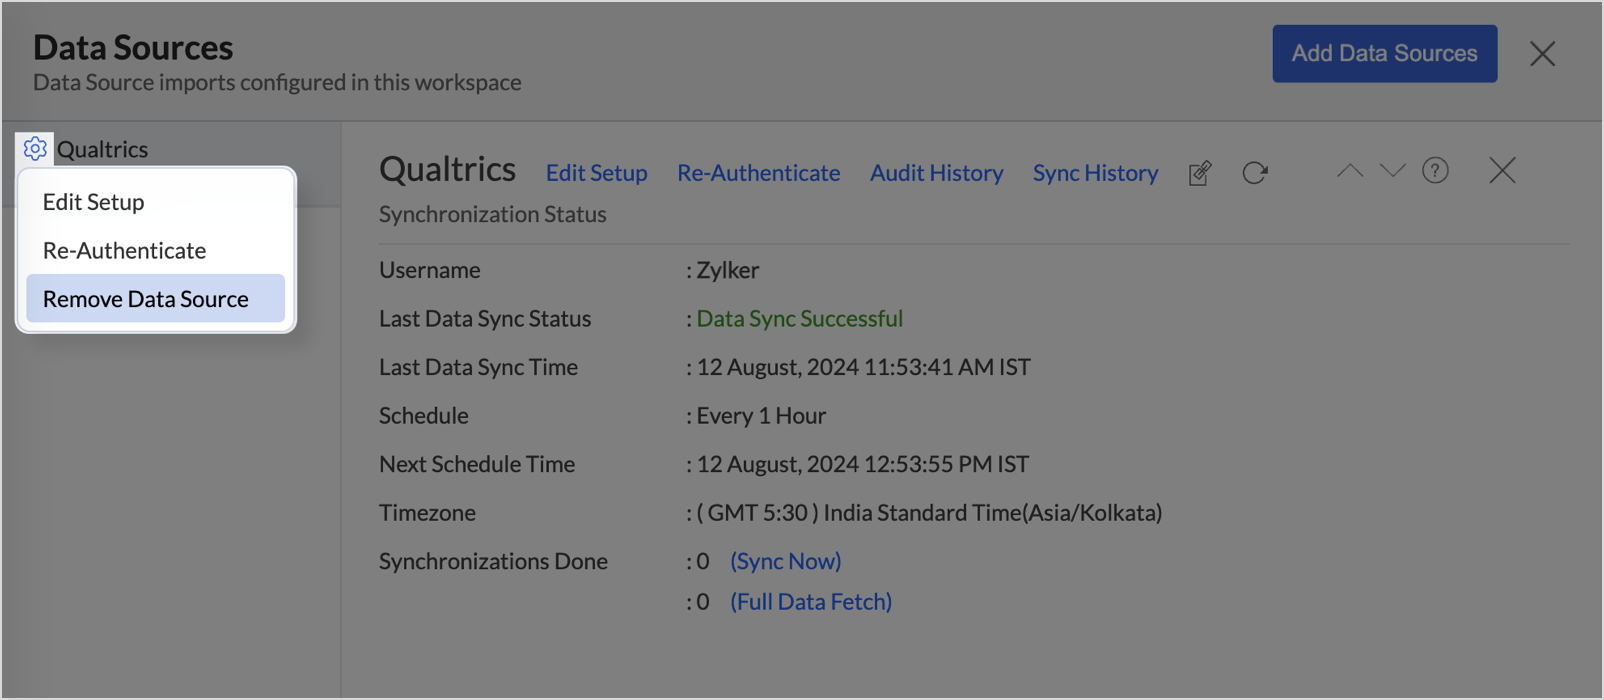Click the India Standard Time timezone value
The image size is (1604, 700).
(x=929, y=513)
